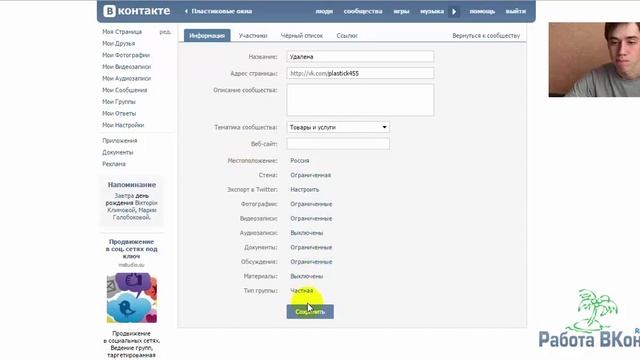Play music with header arrow button
This screenshot has height=360, width=640.
[454, 11]
